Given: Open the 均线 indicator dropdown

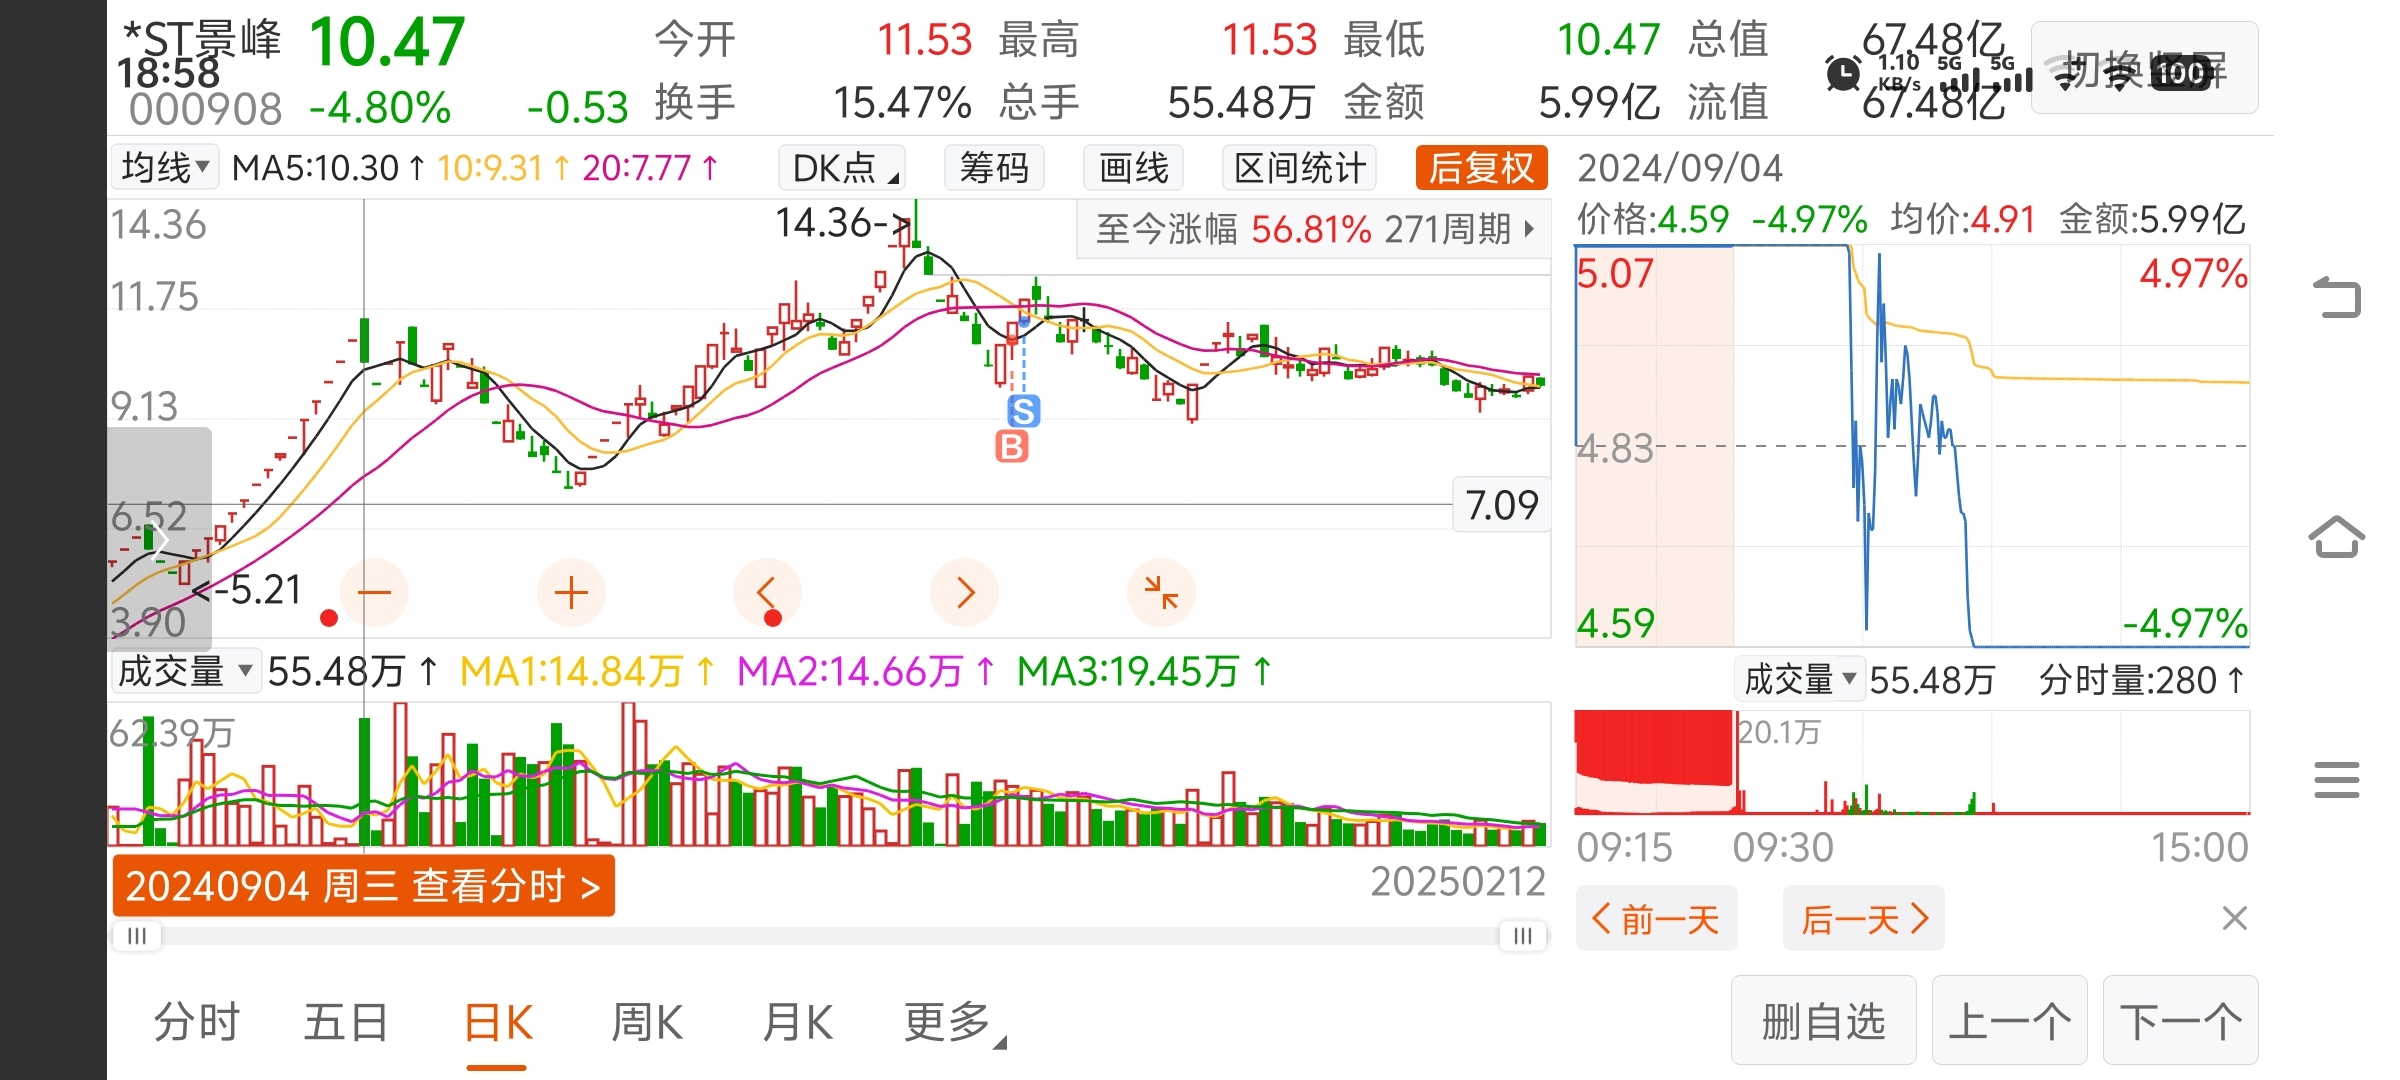Looking at the screenshot, I should click(x=165, y=167).
